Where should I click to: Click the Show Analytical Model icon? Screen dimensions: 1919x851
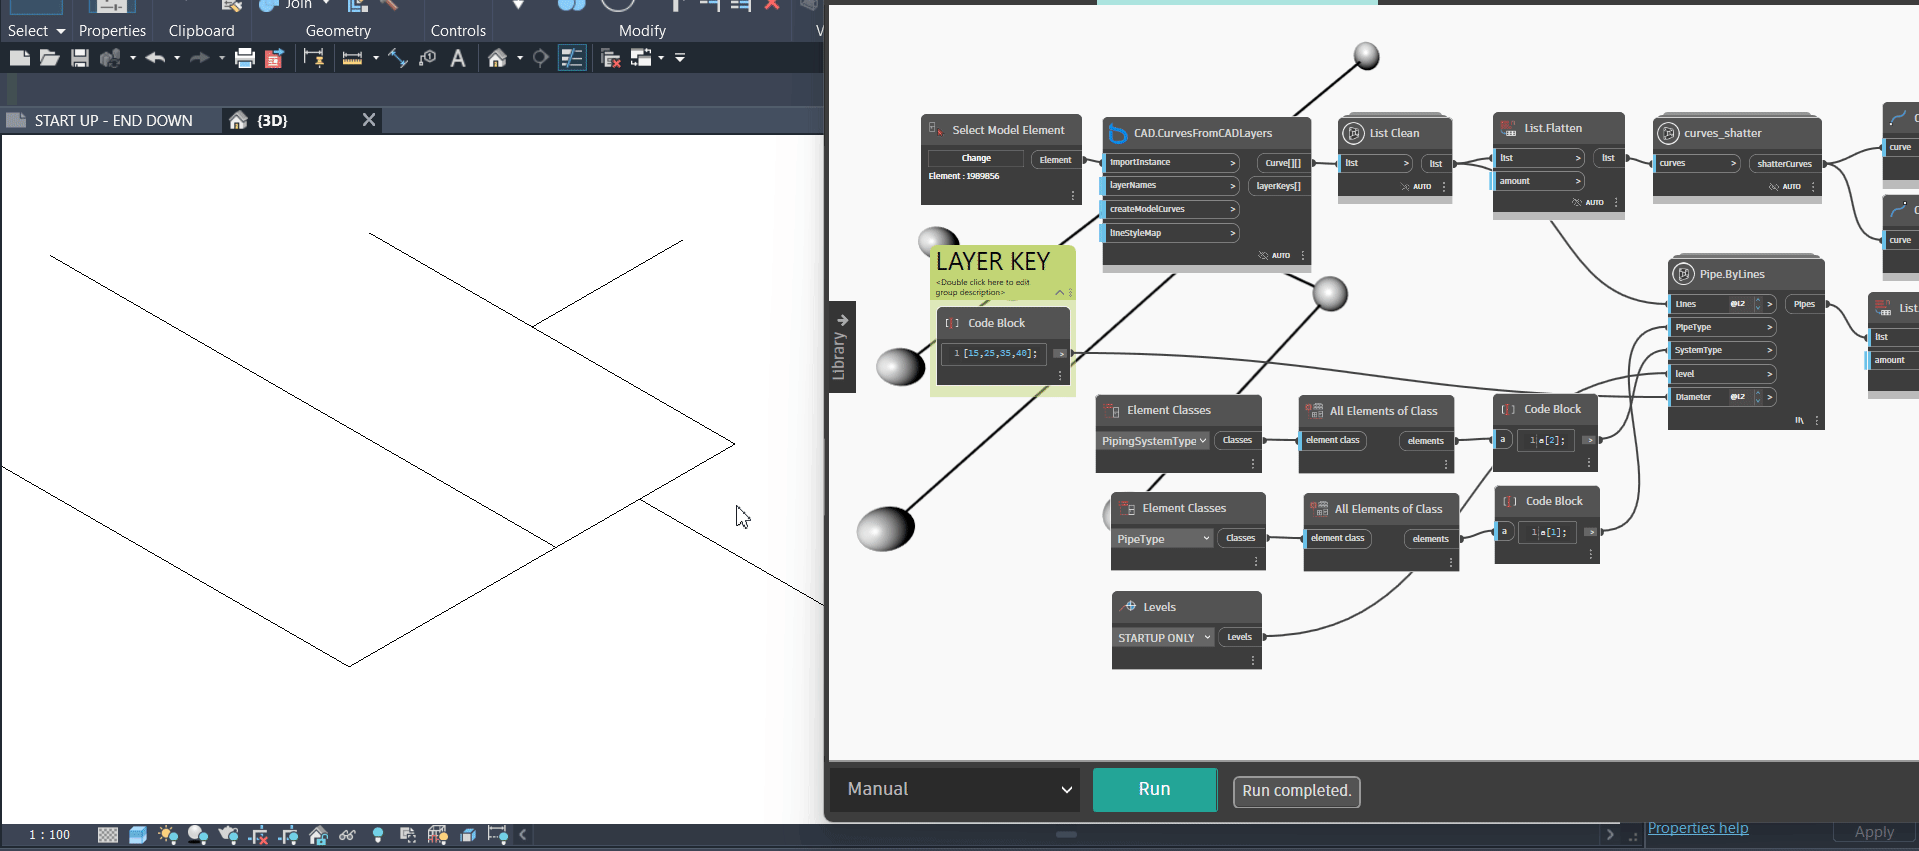click(x=438, y=835)
